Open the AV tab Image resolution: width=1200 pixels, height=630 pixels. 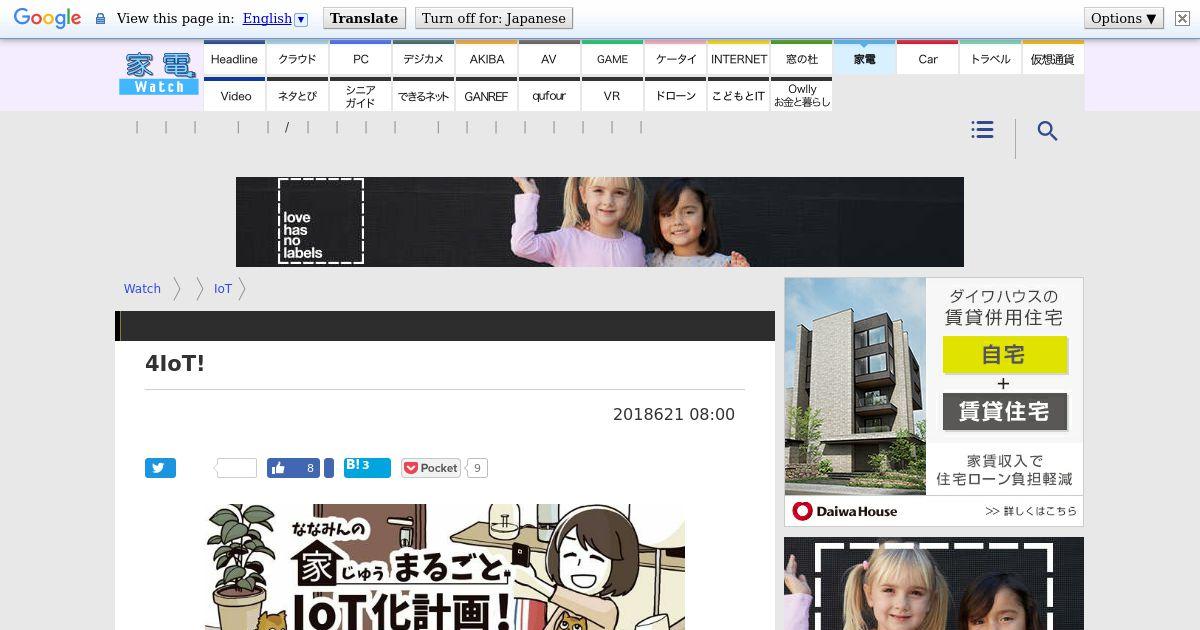(x=549, y=58)
